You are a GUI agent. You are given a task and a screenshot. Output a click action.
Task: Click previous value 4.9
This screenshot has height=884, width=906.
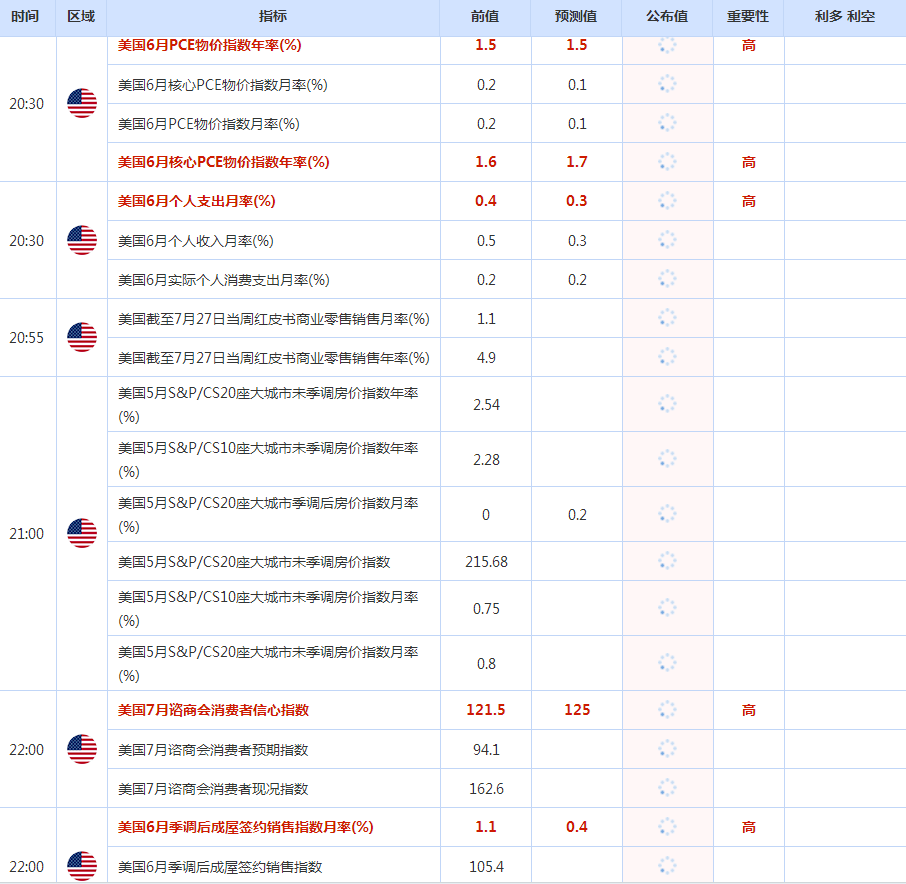point(486,358)
